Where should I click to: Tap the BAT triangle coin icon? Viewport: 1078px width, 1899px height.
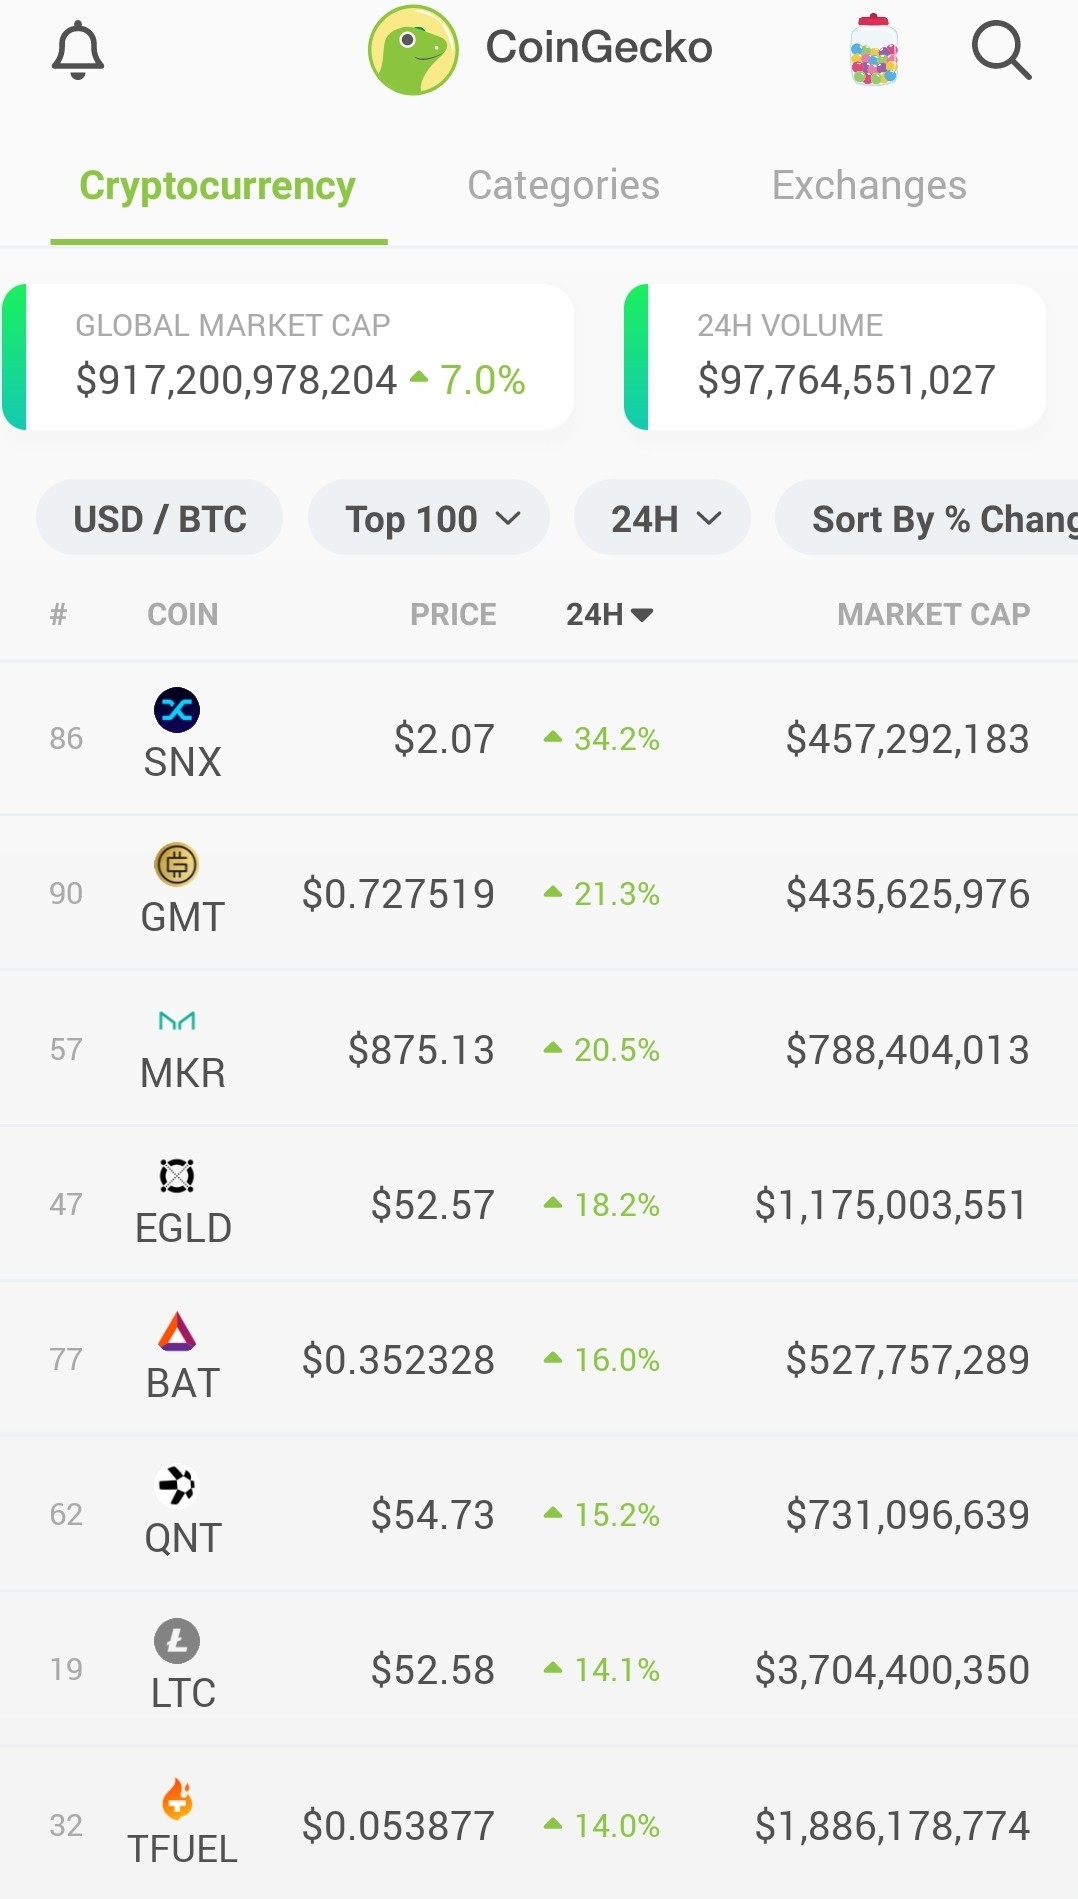(177, 1331)
